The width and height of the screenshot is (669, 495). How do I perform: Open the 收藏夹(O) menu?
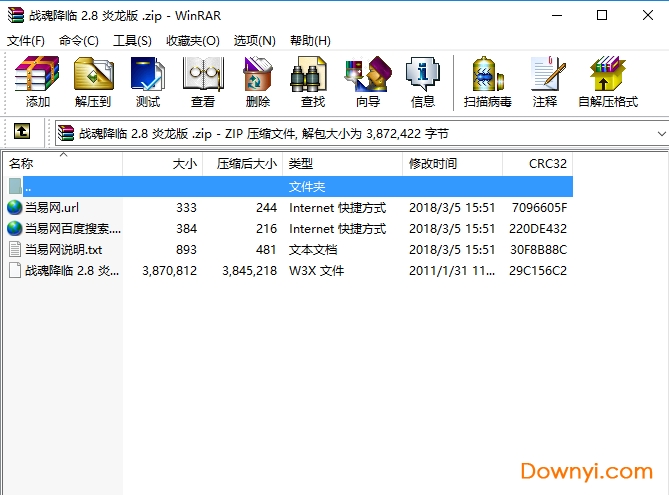click(x=193, y=41)
